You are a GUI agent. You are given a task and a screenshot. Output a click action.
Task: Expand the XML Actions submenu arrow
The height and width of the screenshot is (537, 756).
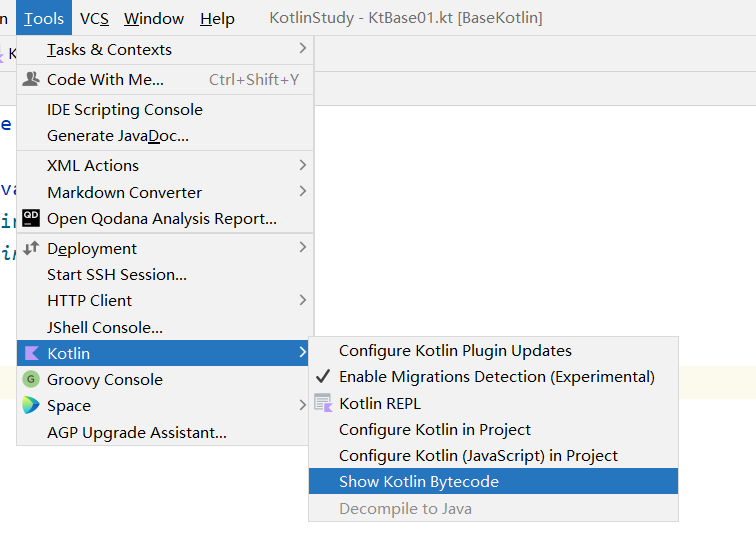[302, 165]
